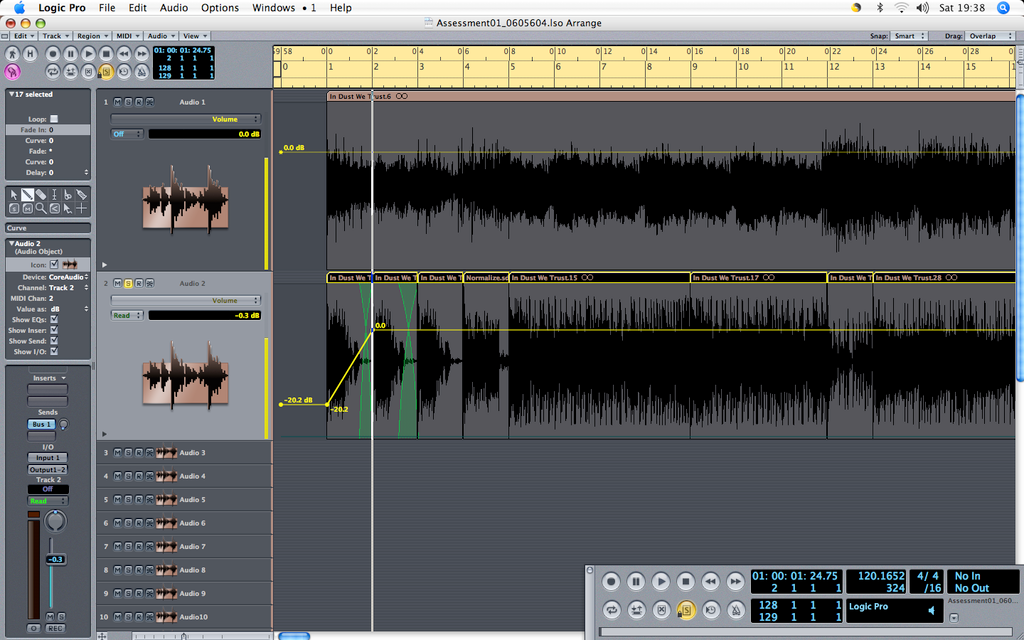Click the REC button on channel strip
Screen dimensions: 1024x640
pyautogui.click(x=55, y=628)
